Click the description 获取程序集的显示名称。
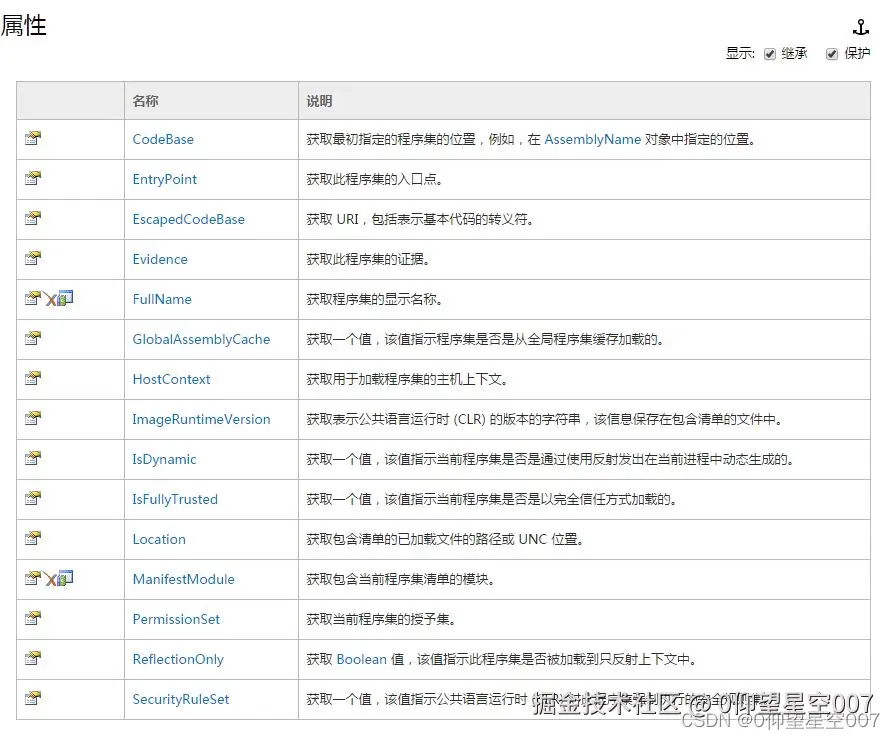895x739 pixels. click(374, 299)
